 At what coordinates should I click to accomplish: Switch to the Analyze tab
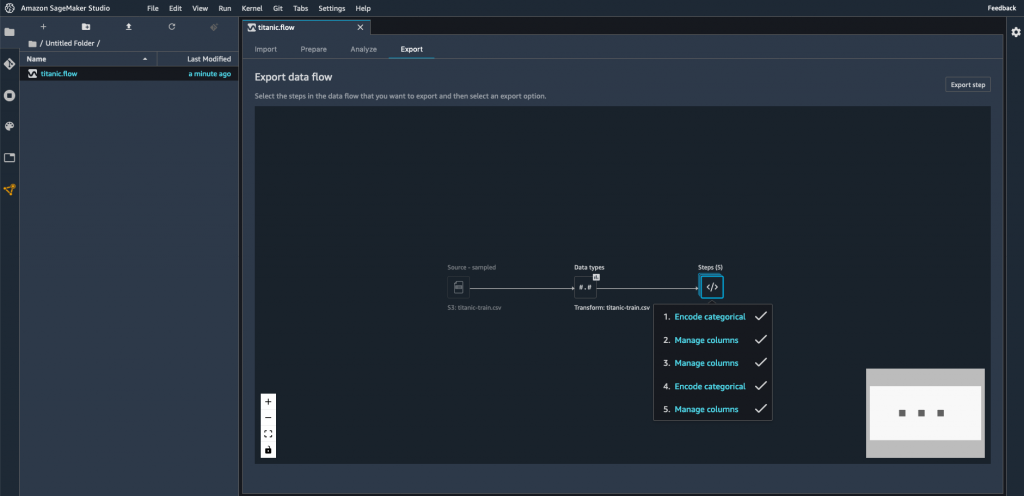tap(363, 49)
